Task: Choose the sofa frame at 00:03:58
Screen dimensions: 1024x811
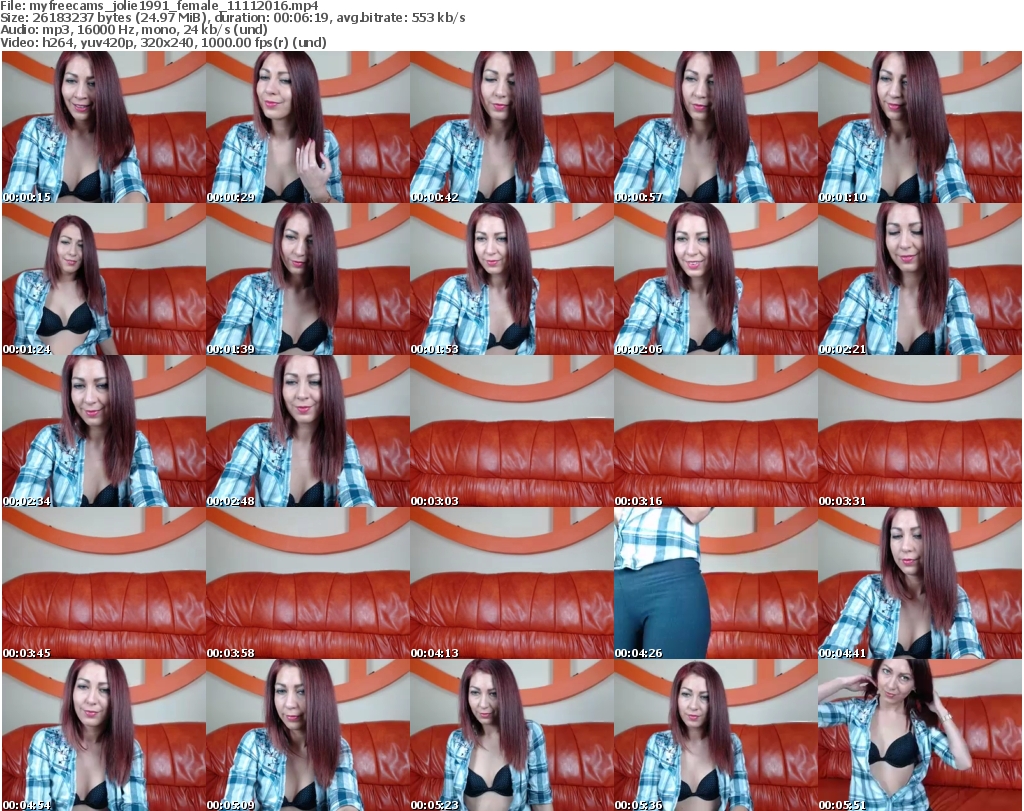Action: point(308,583)
